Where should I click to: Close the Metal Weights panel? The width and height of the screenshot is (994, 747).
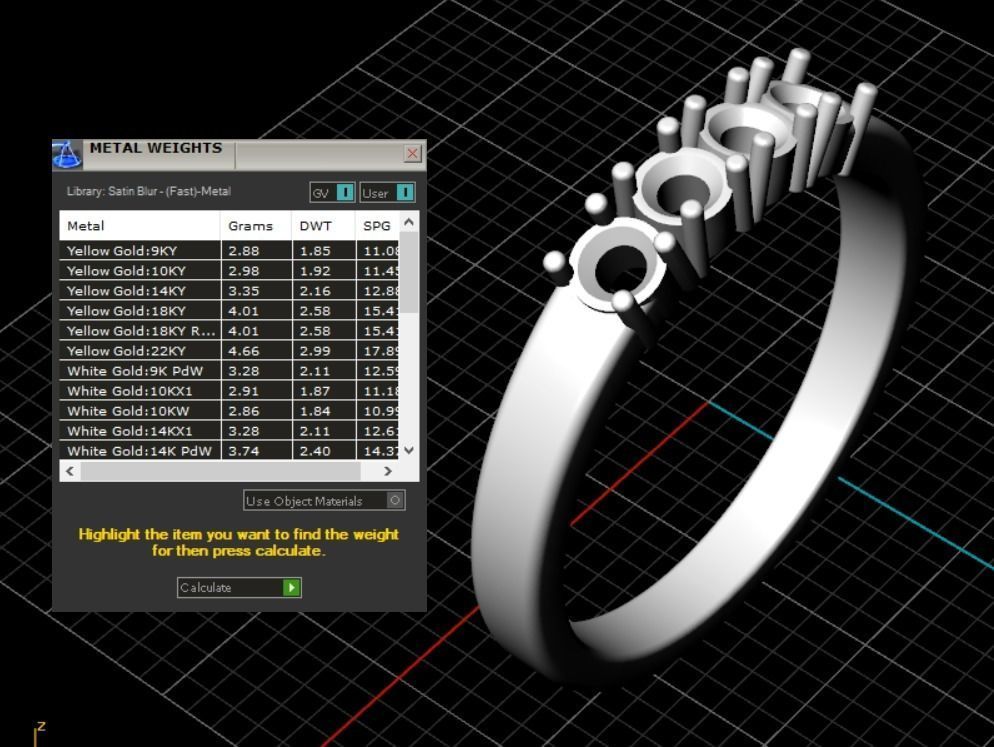pyautogui.click(x=413, y=153)
